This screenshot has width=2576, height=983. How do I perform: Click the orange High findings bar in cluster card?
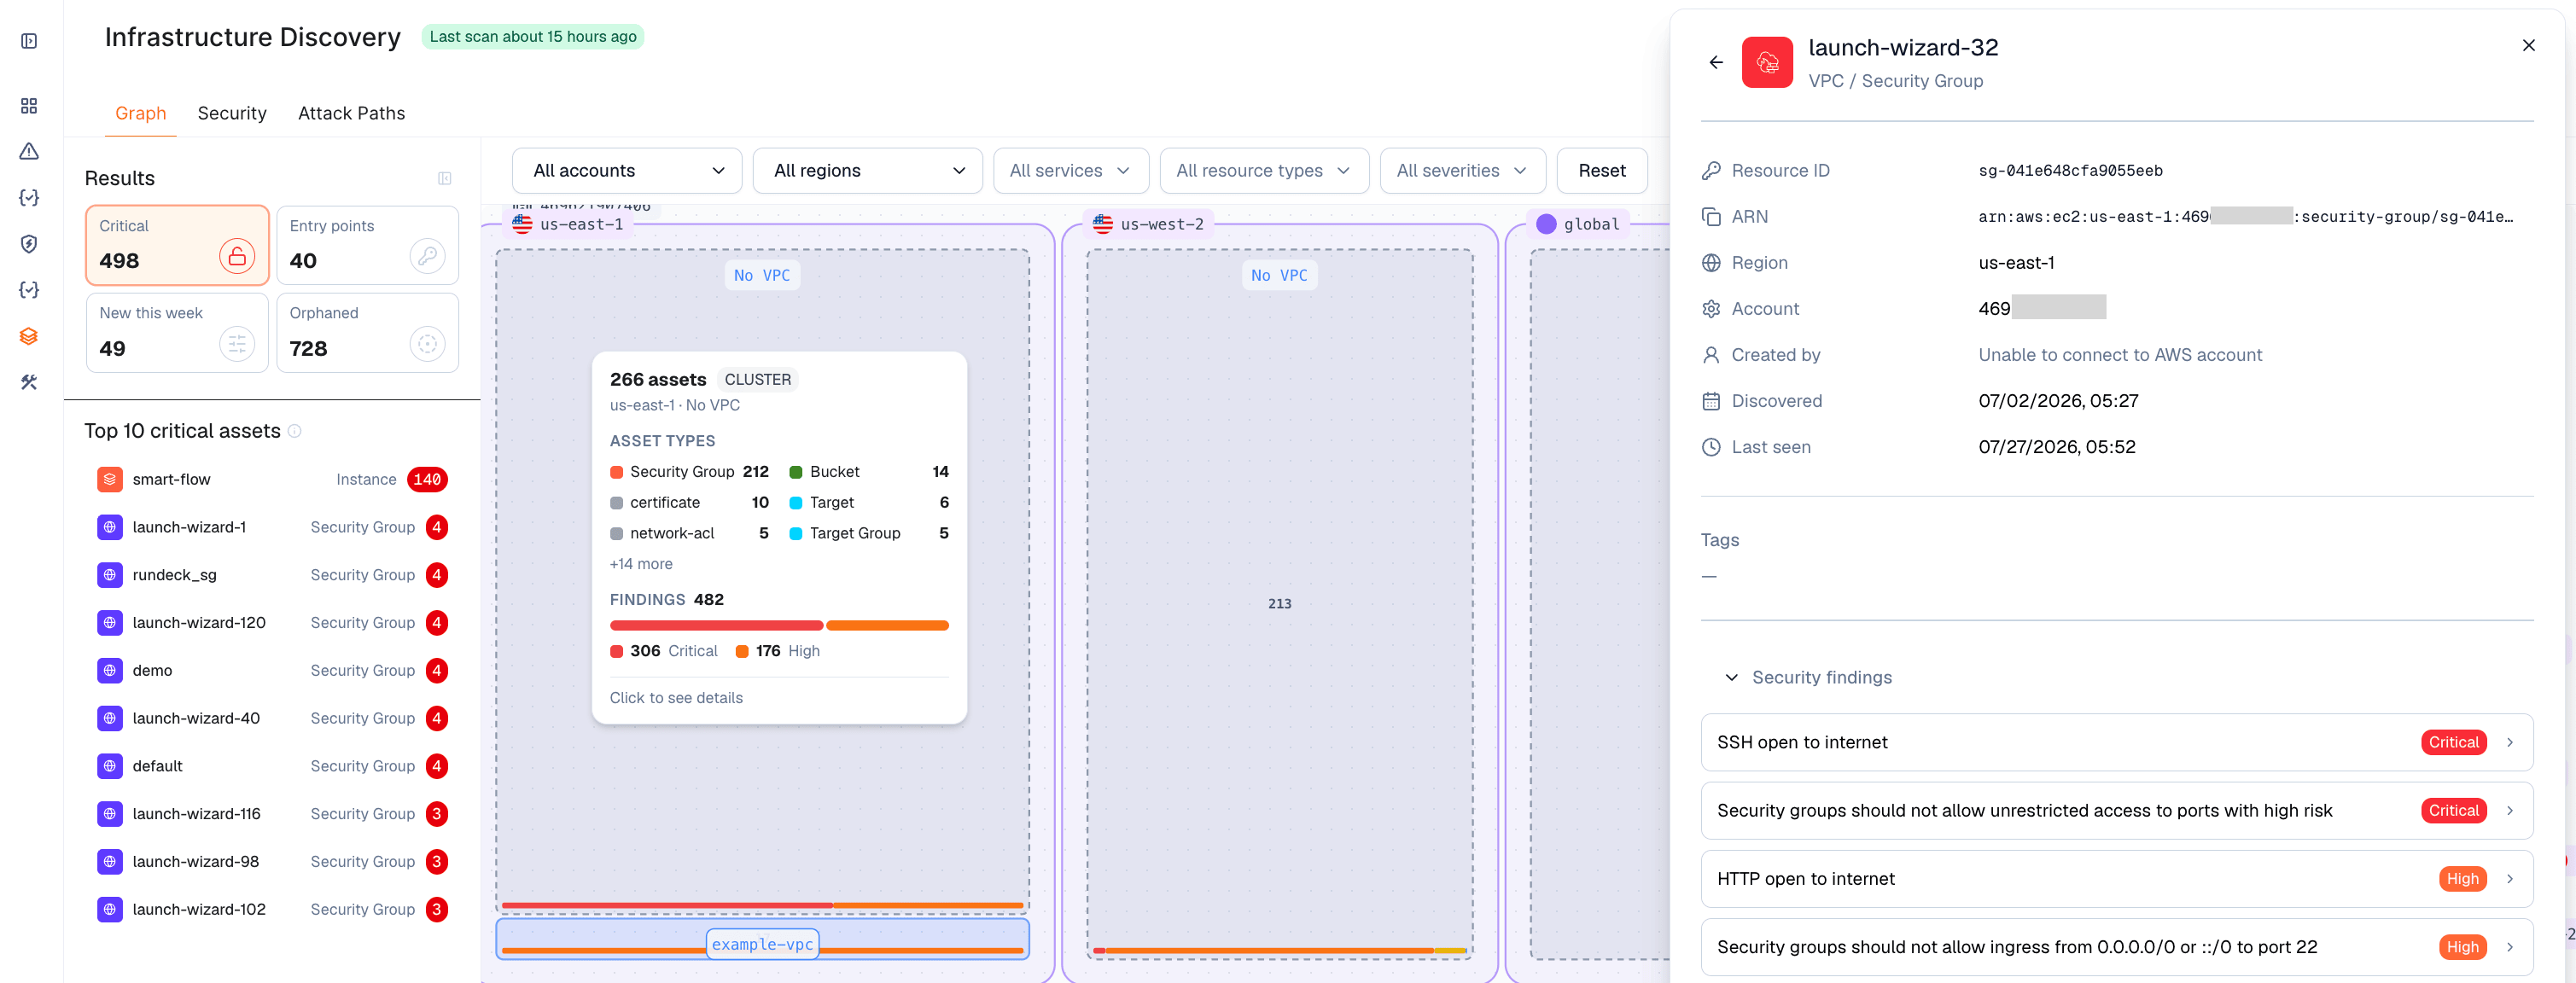887,626
